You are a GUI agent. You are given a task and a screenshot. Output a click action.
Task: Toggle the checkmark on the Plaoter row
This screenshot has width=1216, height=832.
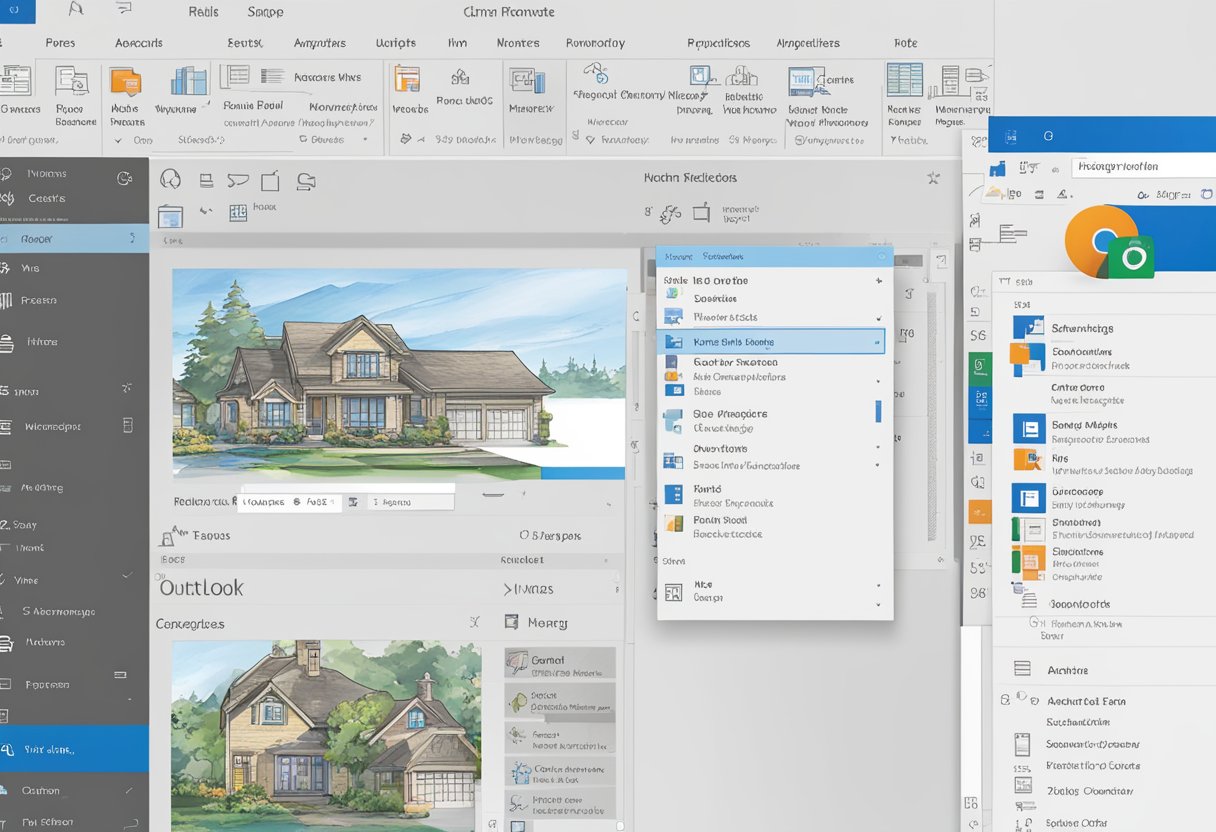(x=878, y=317)
